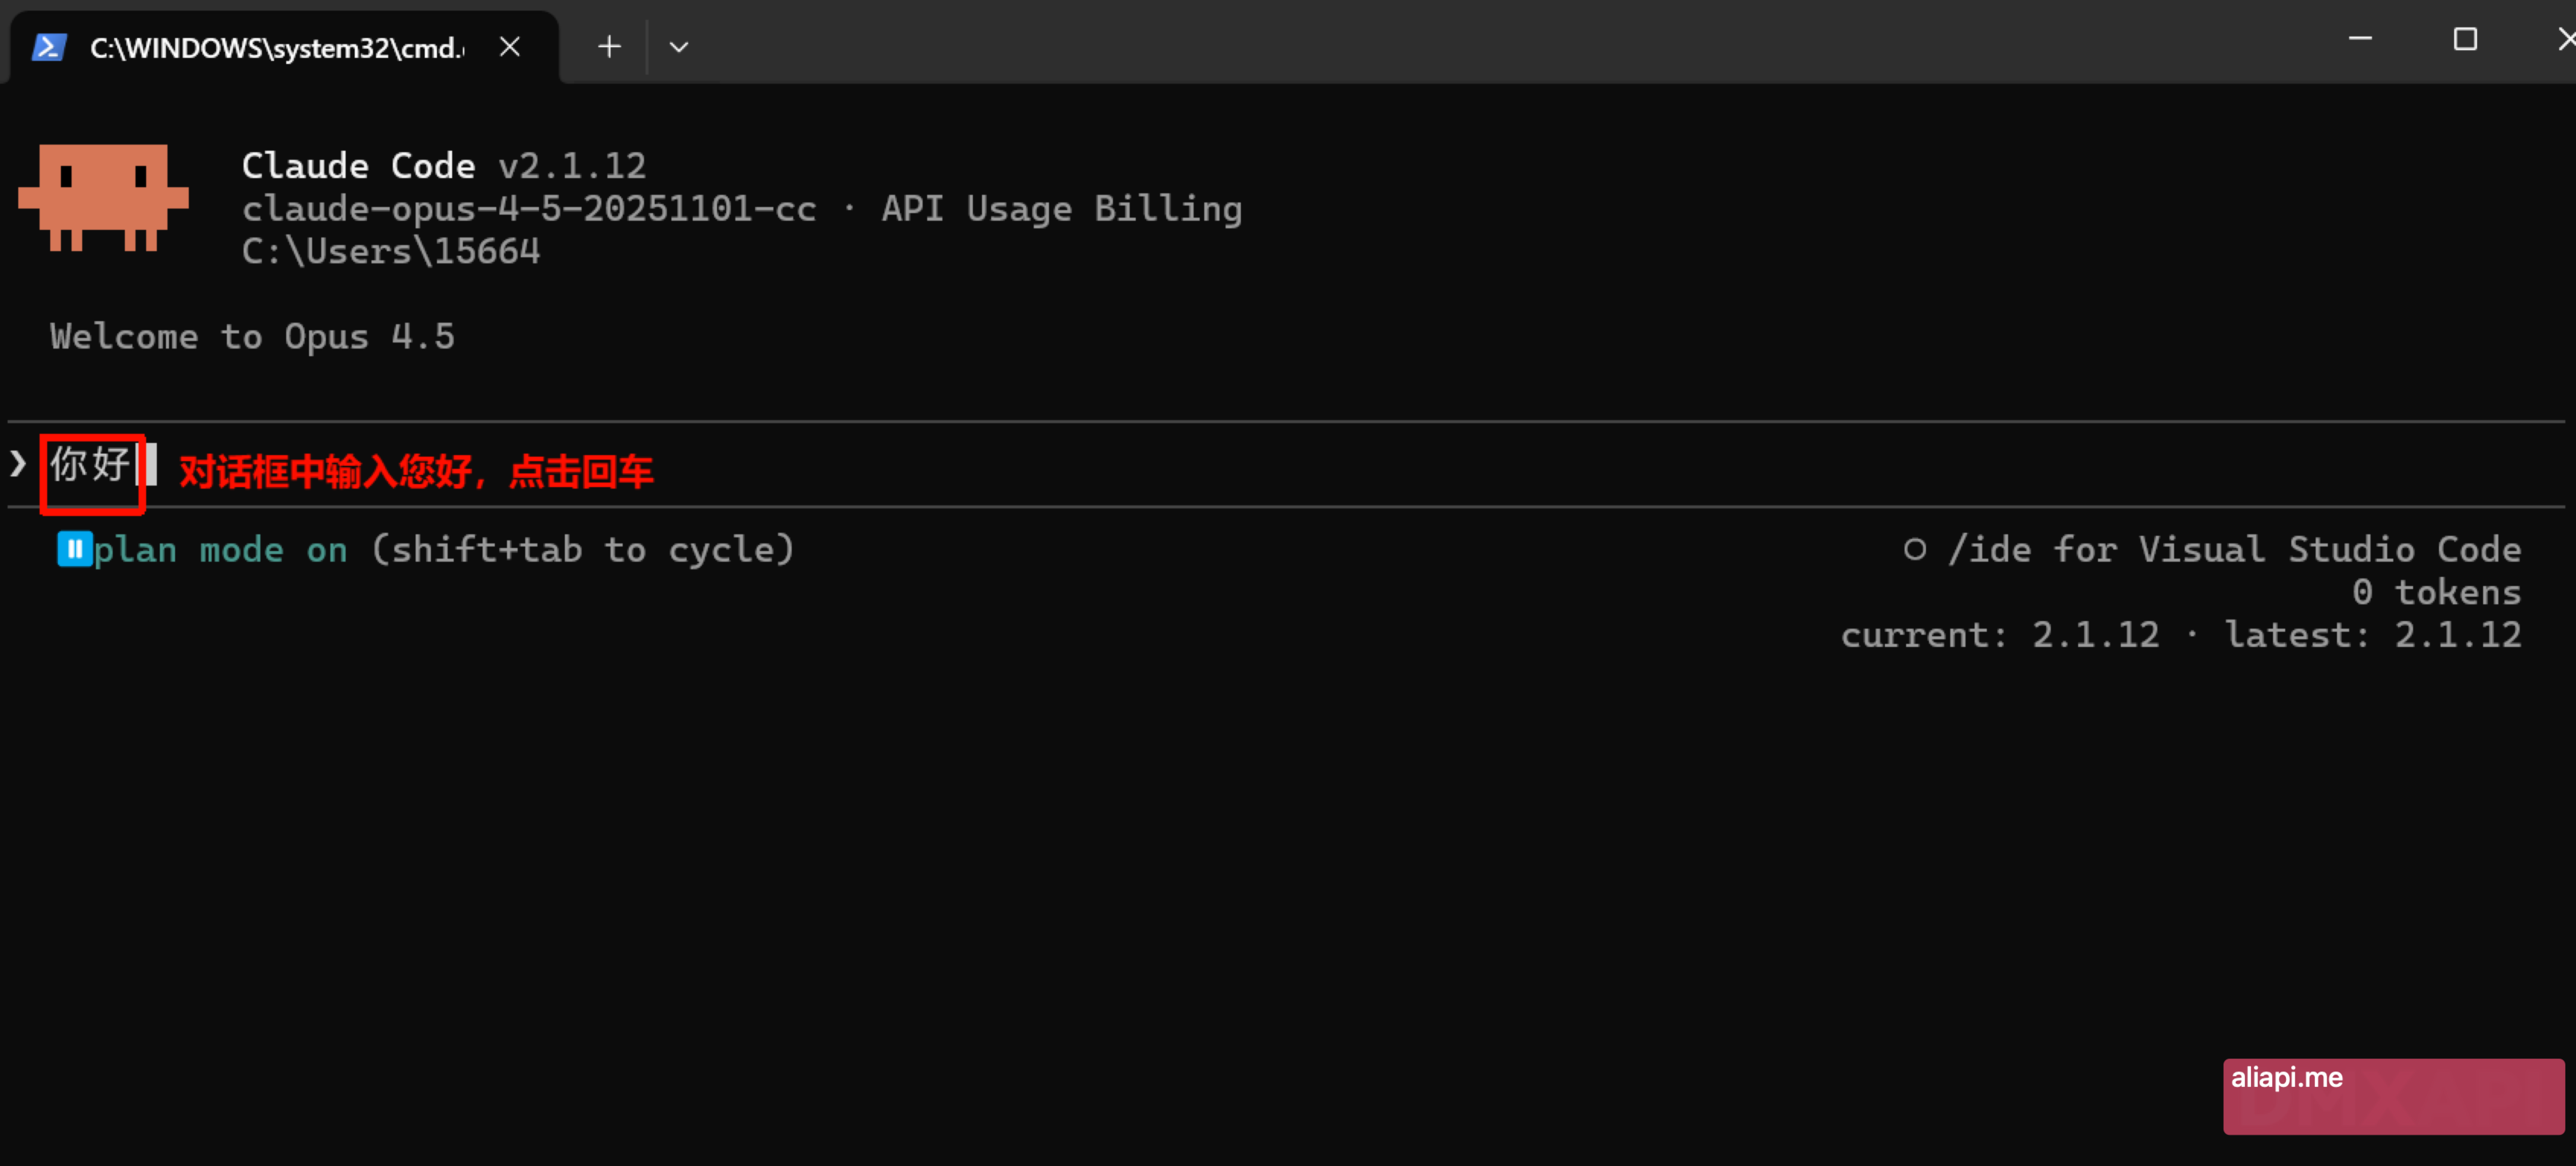Click the terminal icon on the cmd tab
The image size is (2576, 1166).
coord(49,47)
